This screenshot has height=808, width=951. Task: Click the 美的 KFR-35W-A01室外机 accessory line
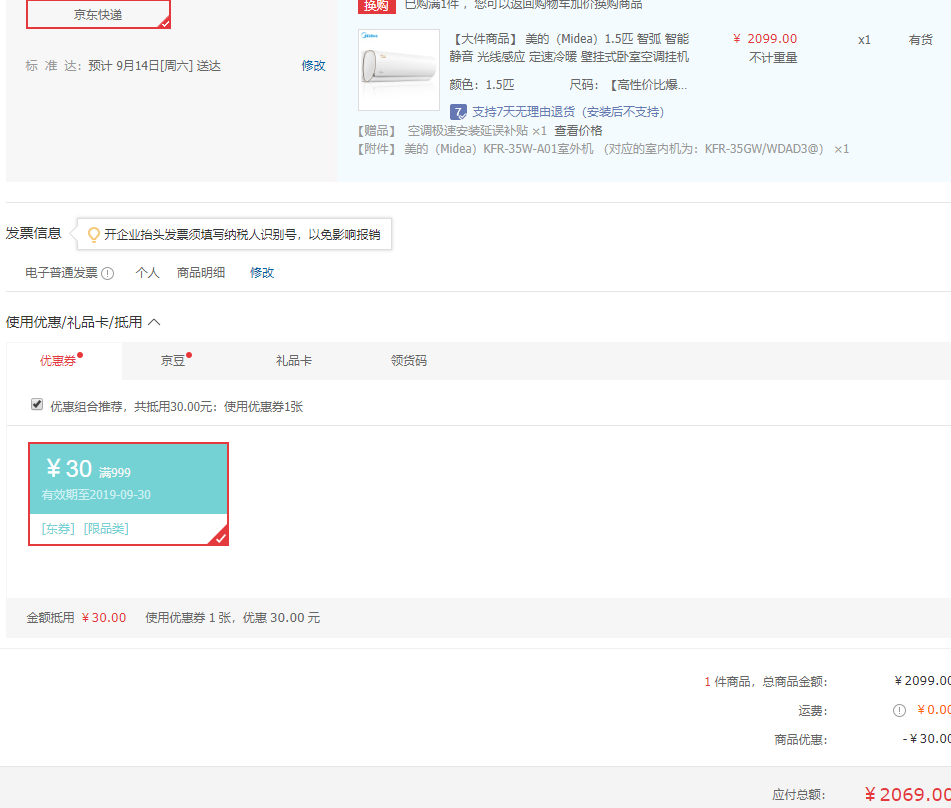(603, 149)
